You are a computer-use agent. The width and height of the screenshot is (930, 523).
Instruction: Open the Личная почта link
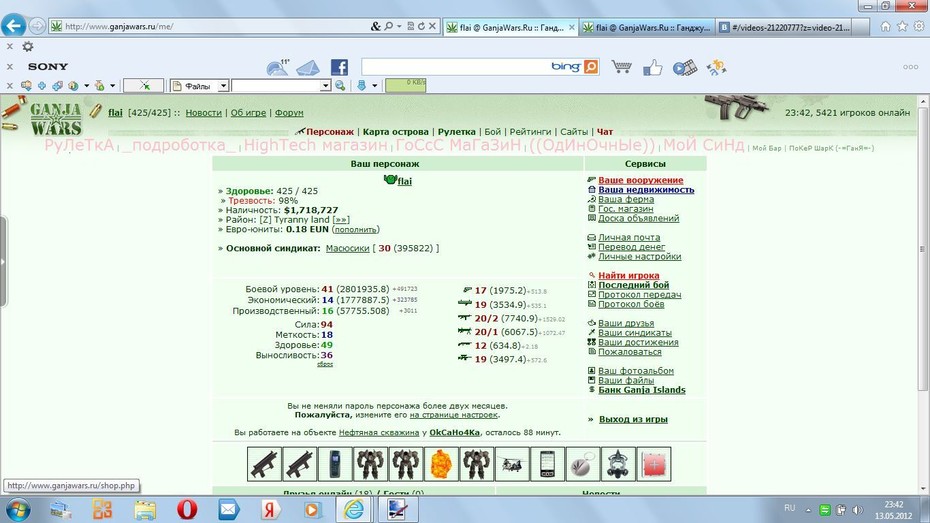[x=629, y=237]
